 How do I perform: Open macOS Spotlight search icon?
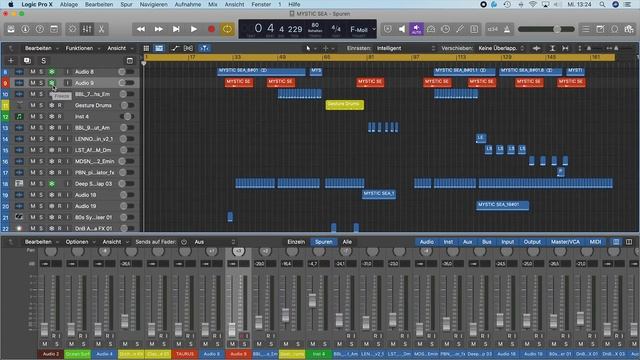click(602, 4)
